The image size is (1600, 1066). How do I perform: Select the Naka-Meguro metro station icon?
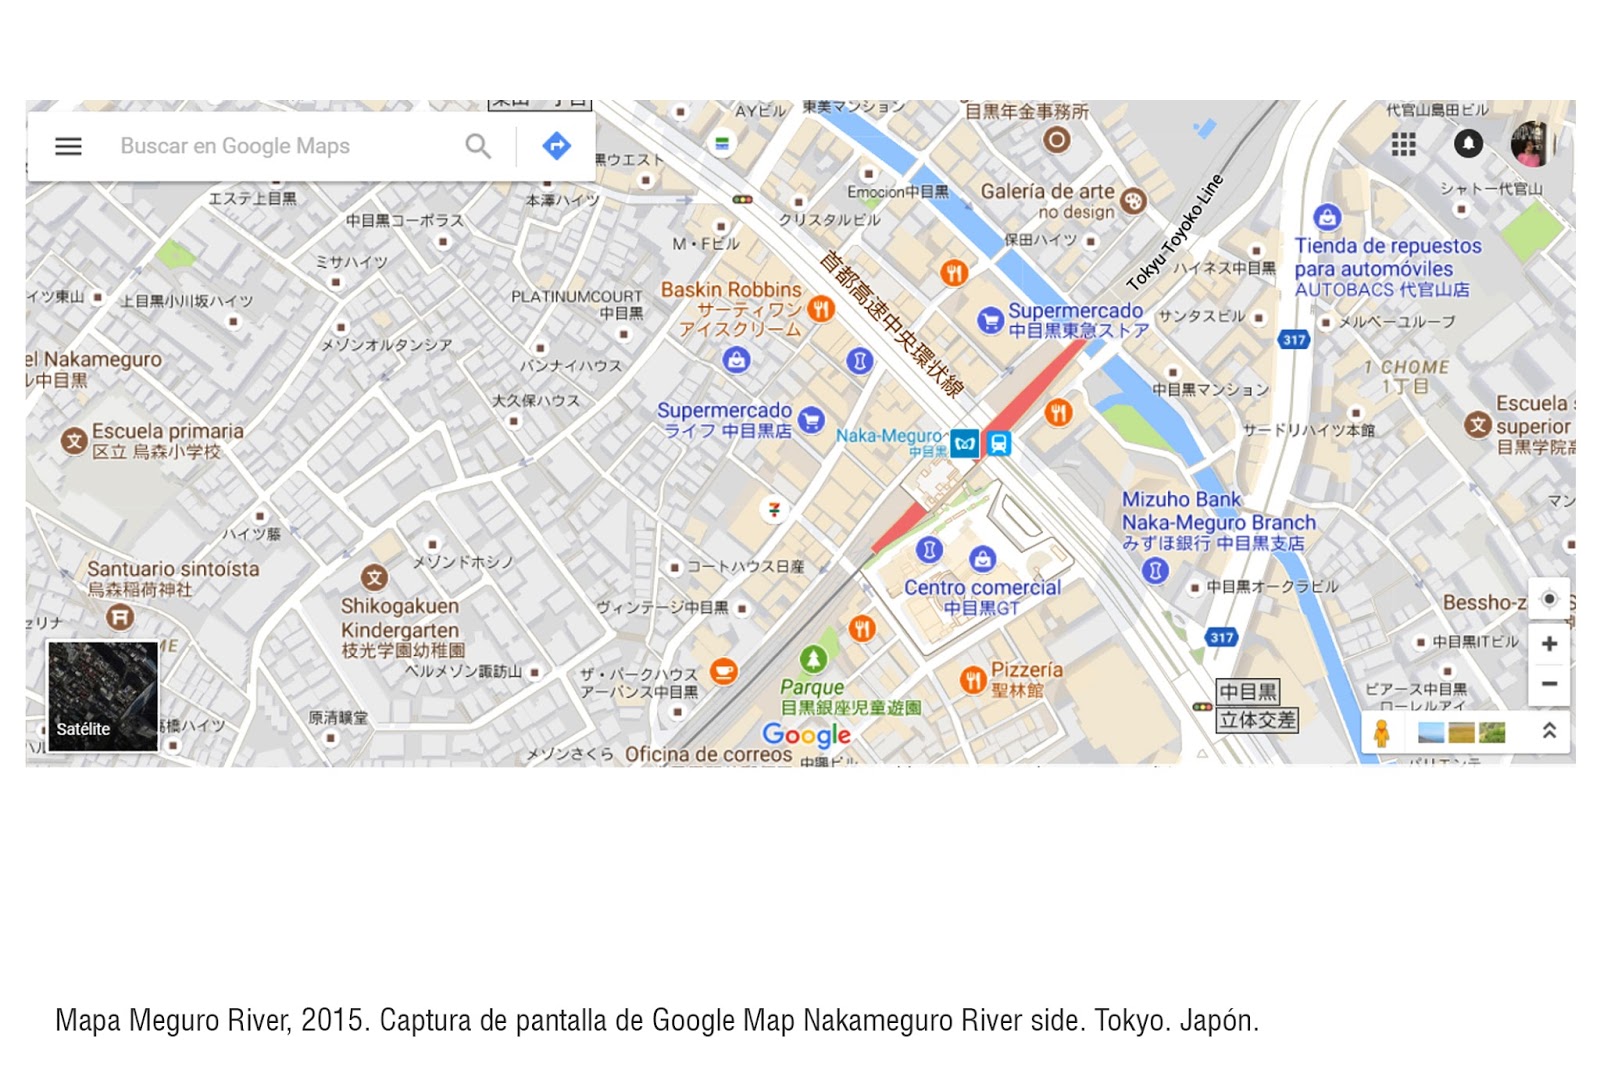965,443
